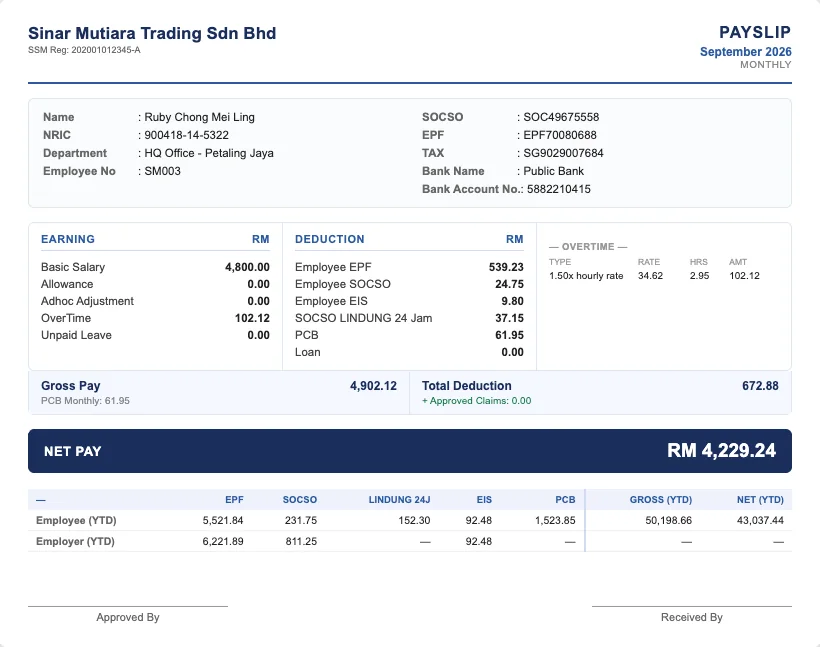Image resolution: width=820 pixels, height=647 pixels.
Task: Select the Employee YTD EPF value 5,521.84
Action: point(223,520)
